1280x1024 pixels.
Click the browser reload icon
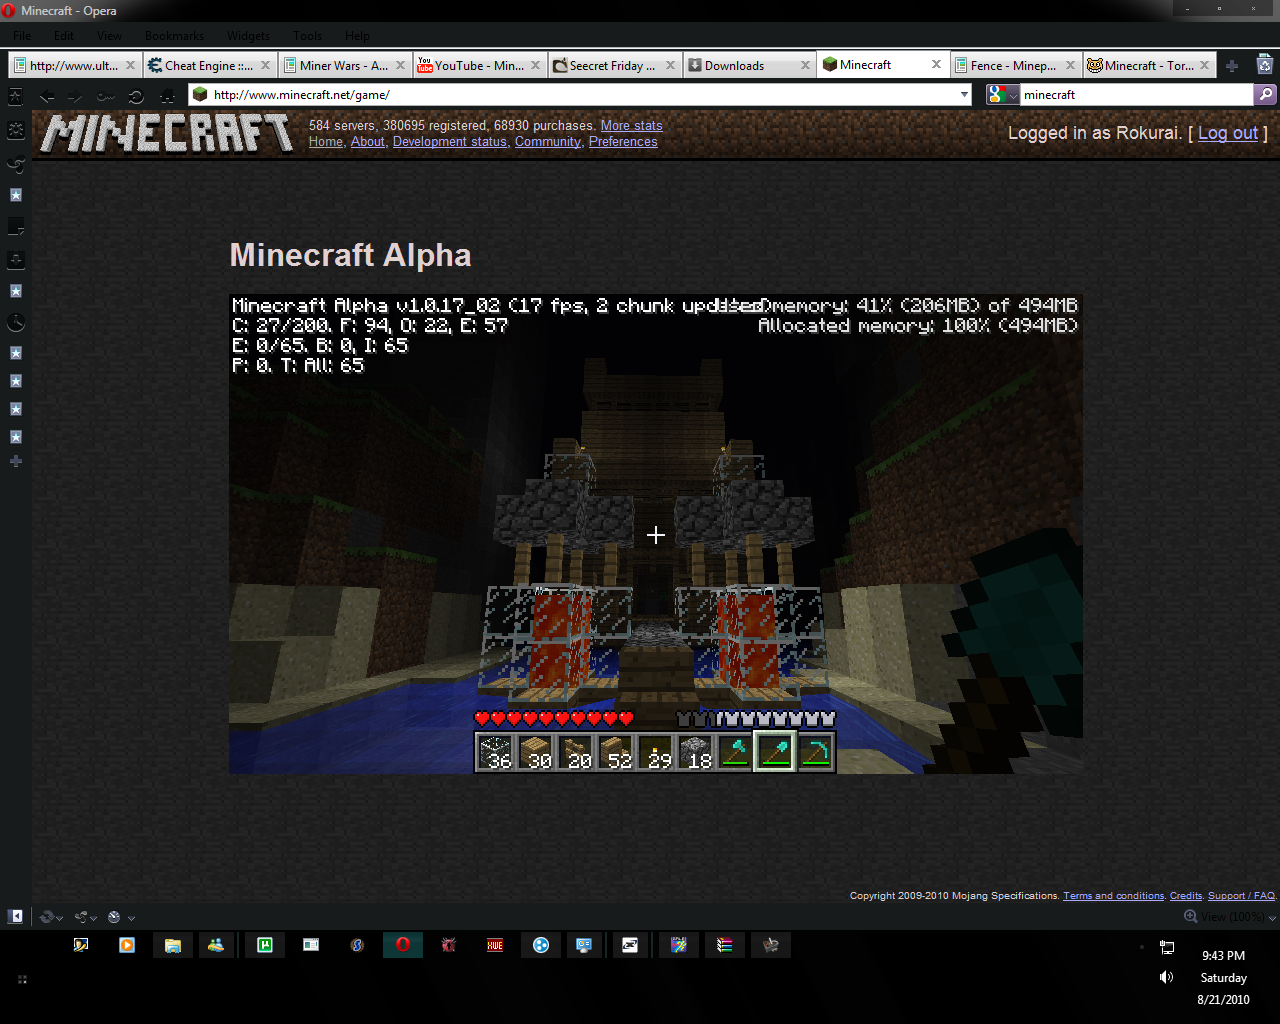(136, 96)
